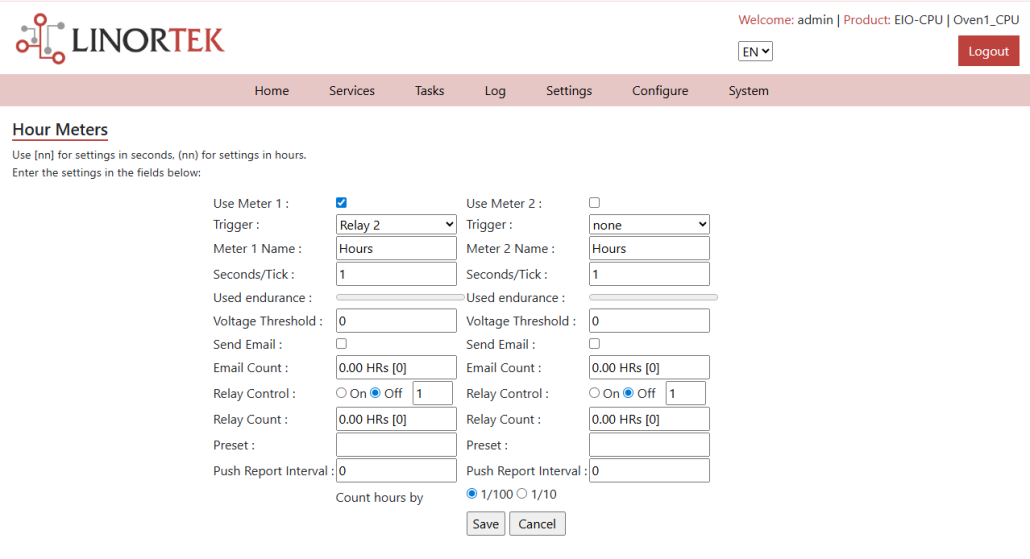This screenshot has width=1030, height=559.
Task: Click the Cancel button
Action: [537, 524]
